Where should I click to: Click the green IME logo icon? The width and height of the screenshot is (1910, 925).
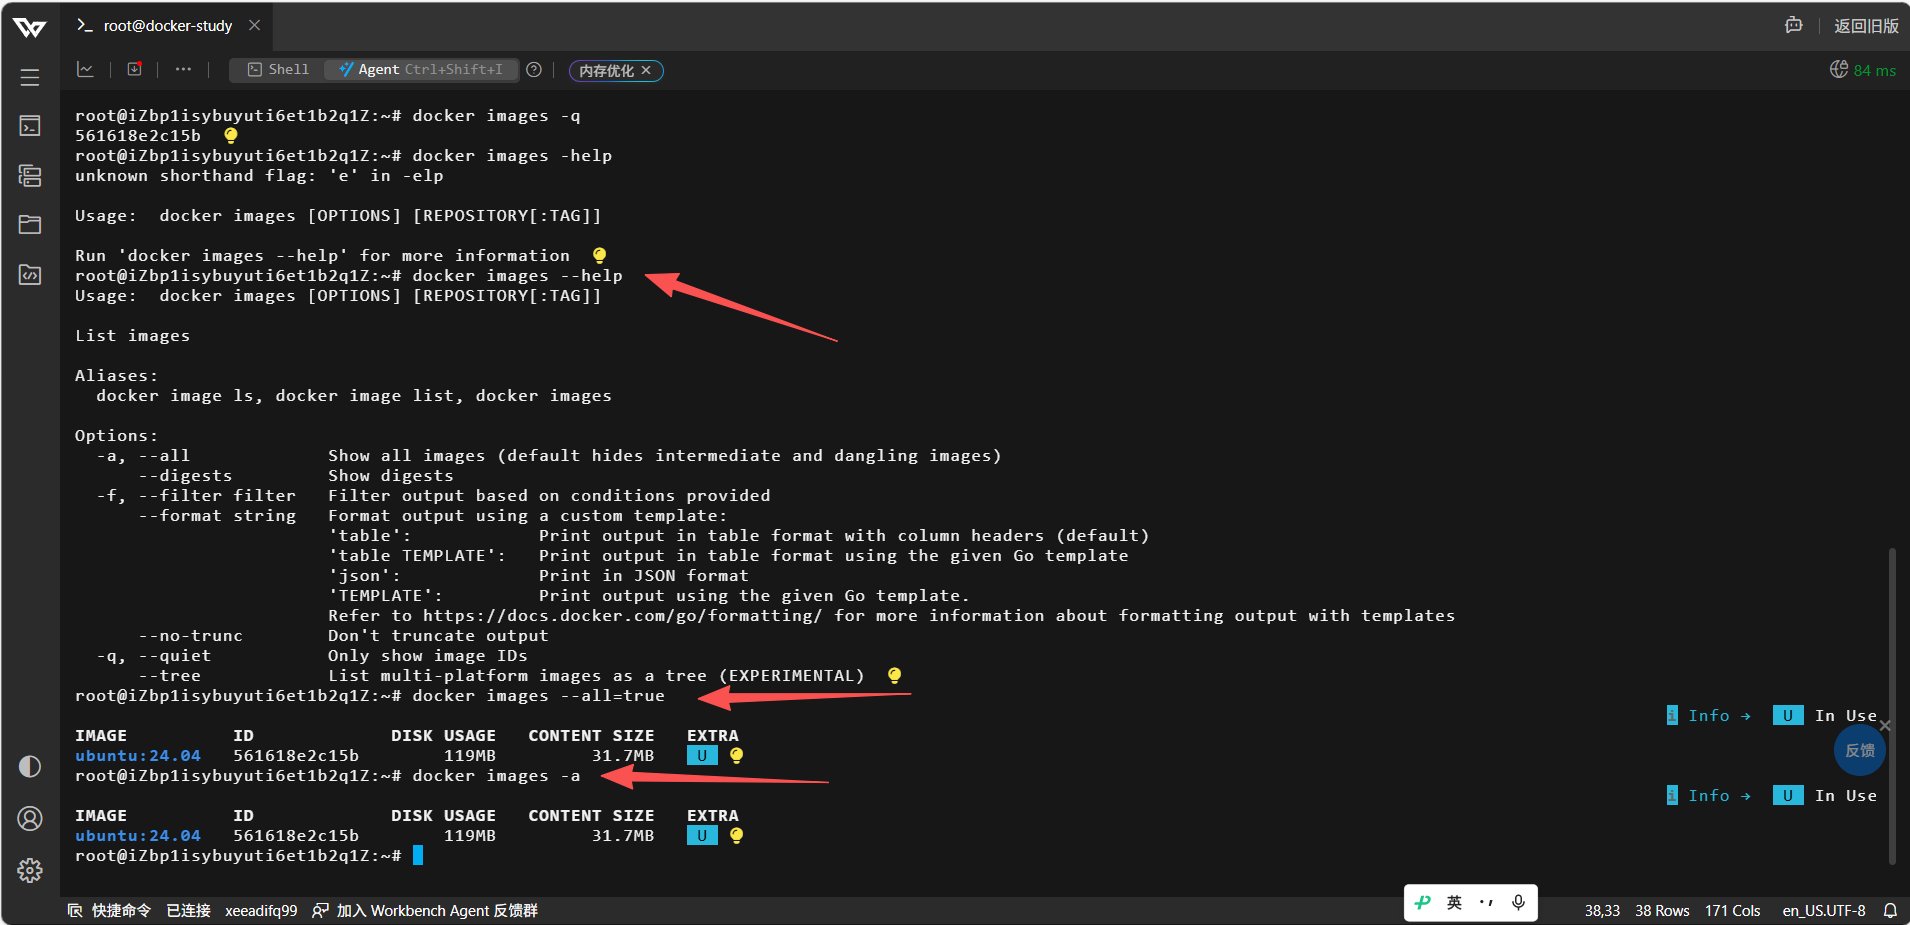point(1423,902)
